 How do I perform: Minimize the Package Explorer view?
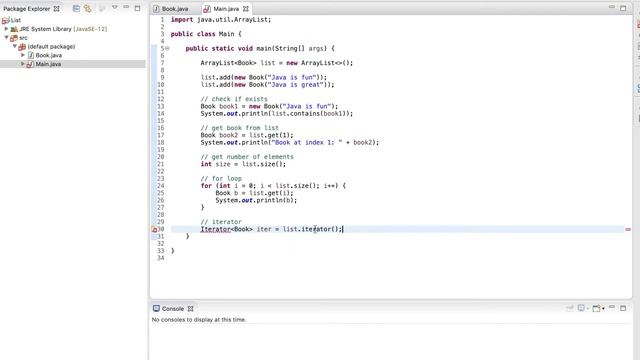click(x=126, y=7)
